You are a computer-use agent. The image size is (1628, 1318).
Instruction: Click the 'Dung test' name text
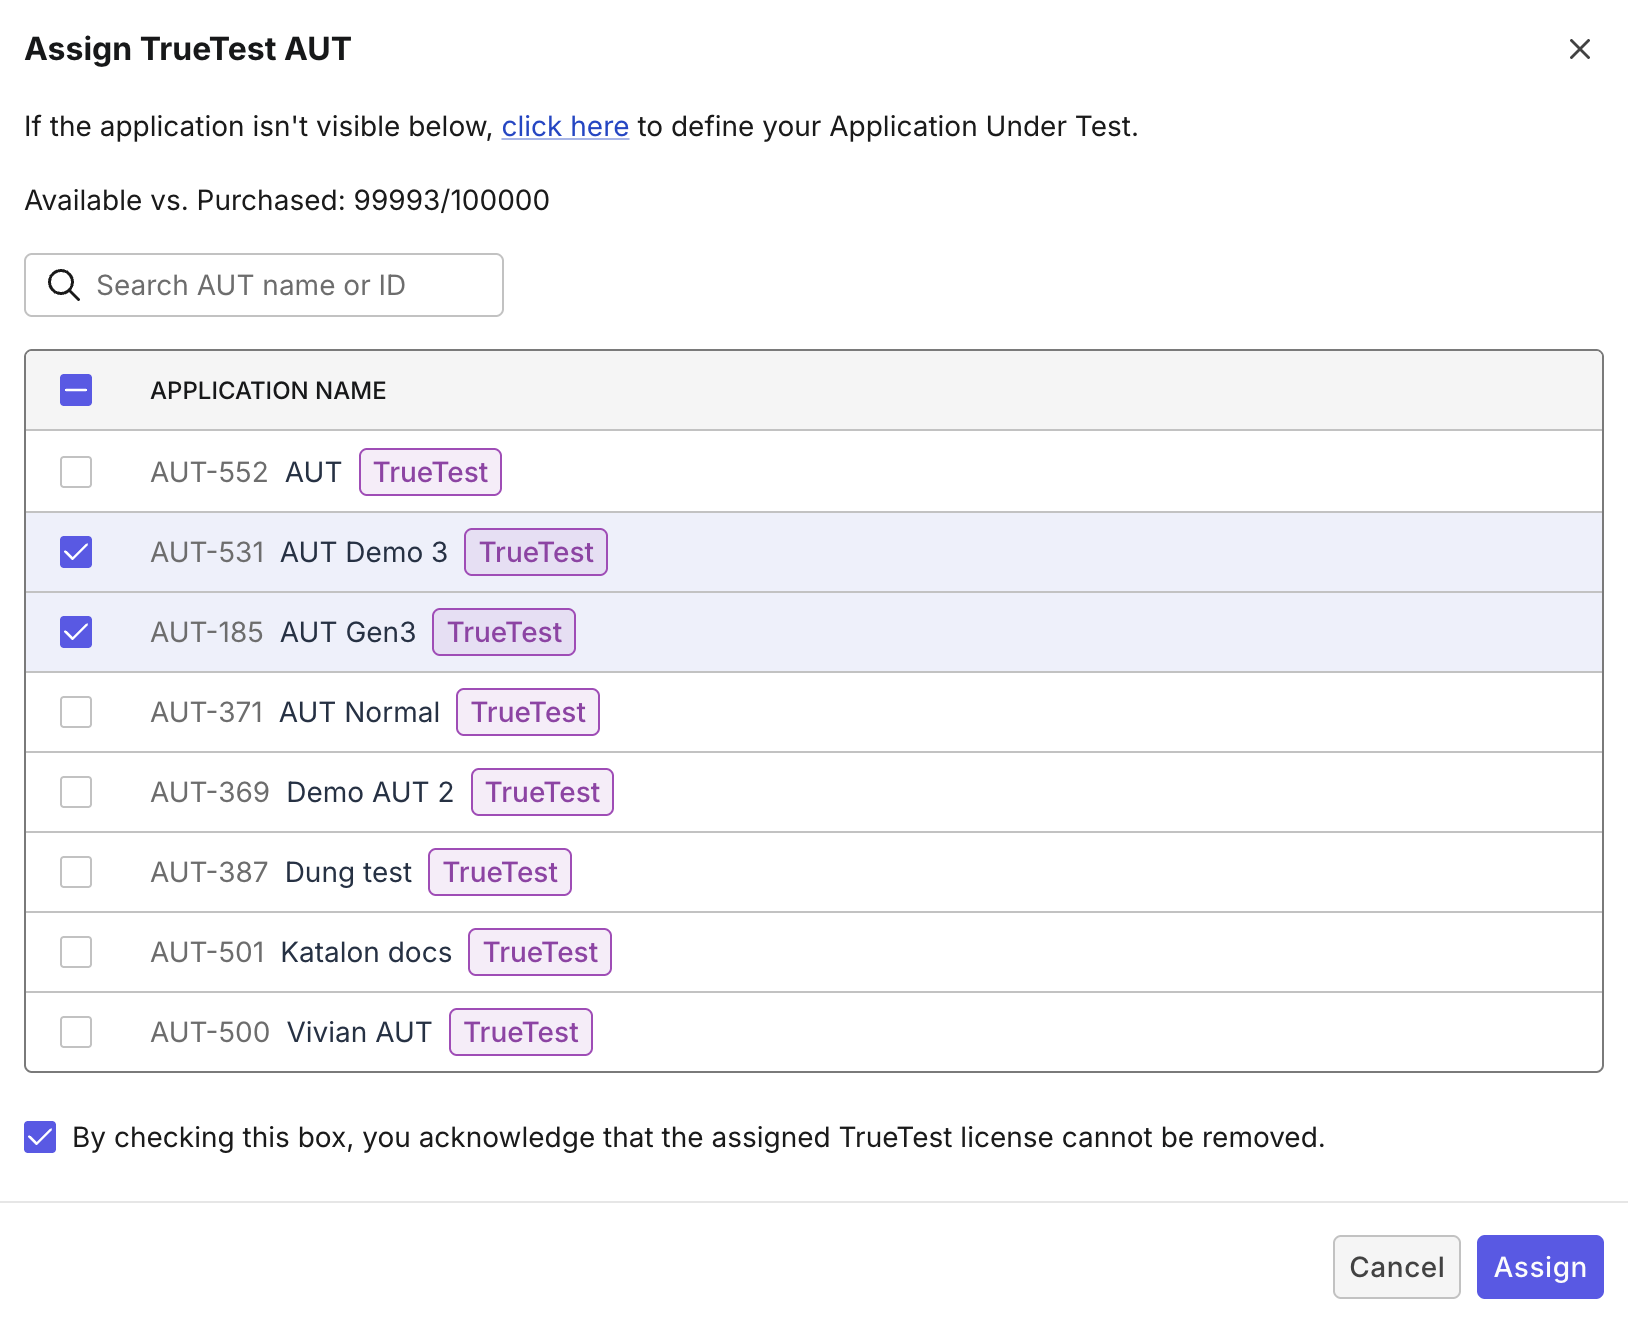[x=349, y=872]
